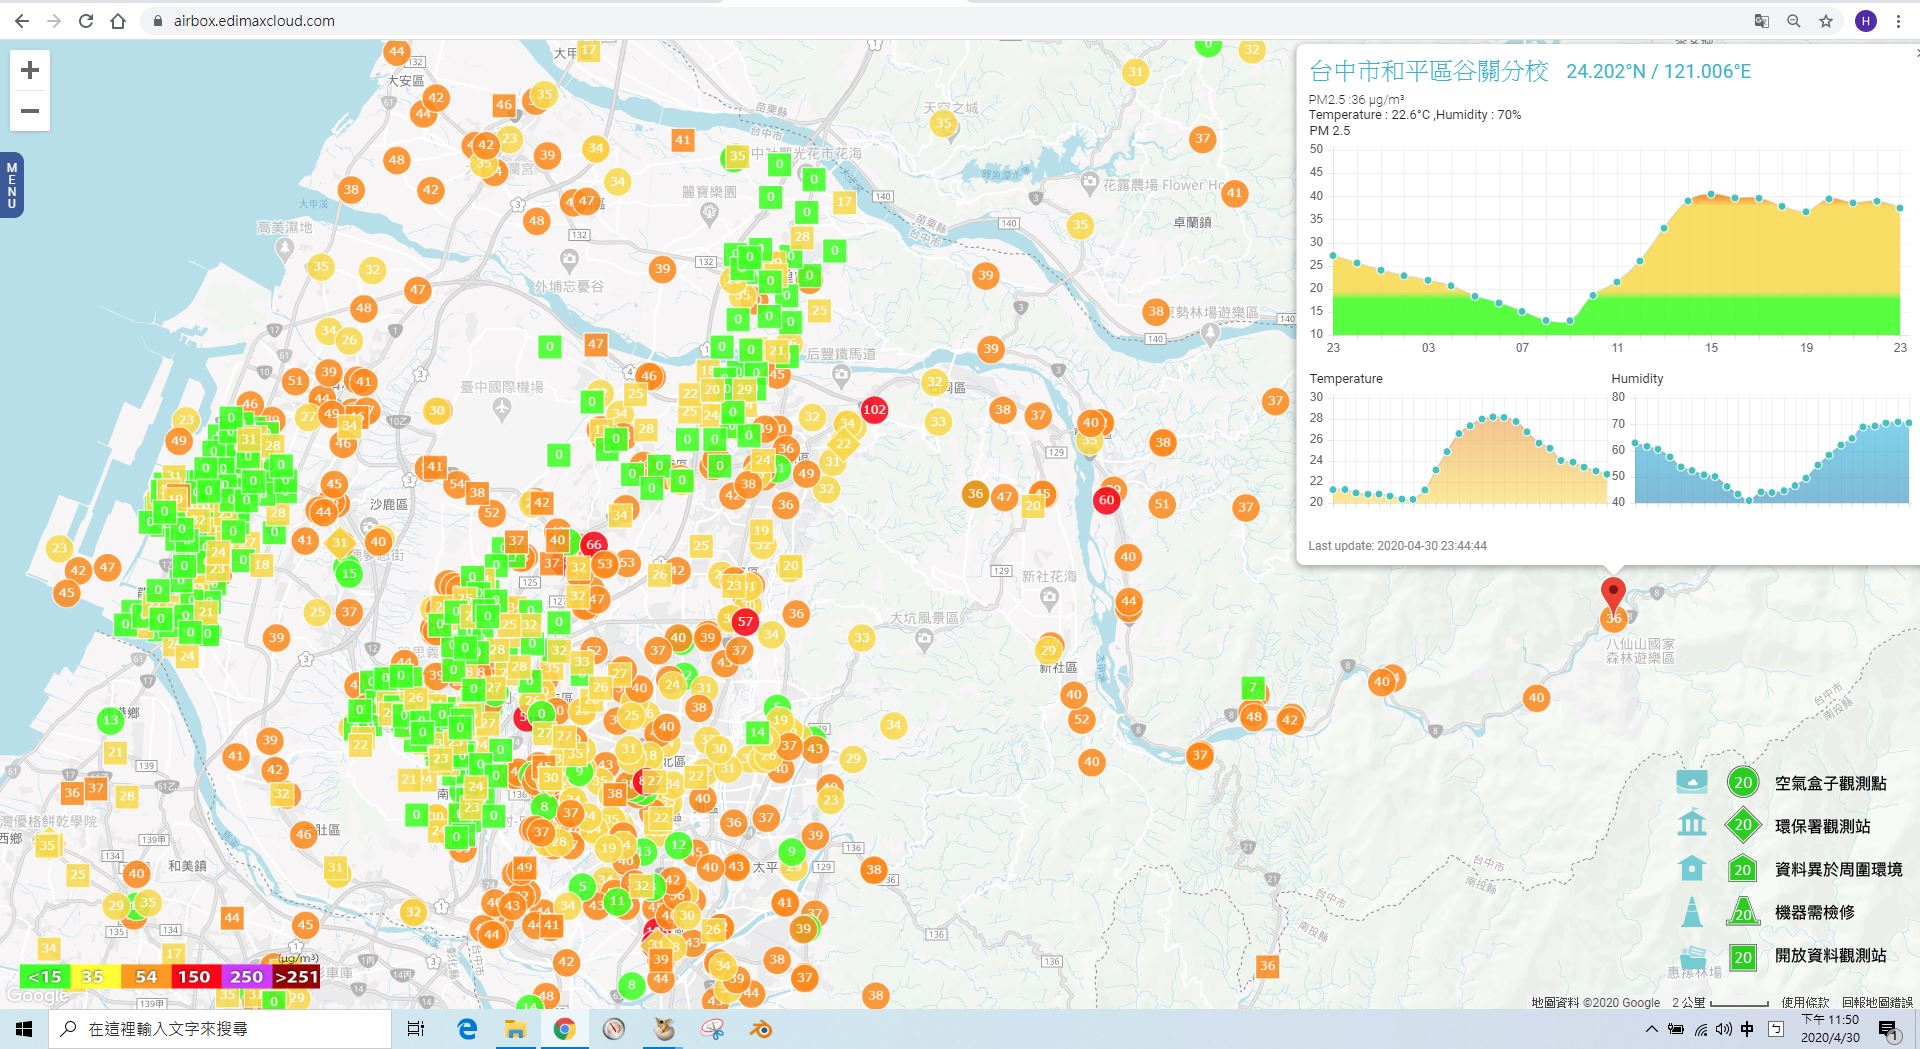Screen dimensions: 1920x1049
Task: Click the purple 250 legend swatch
Action: [246, 976]
